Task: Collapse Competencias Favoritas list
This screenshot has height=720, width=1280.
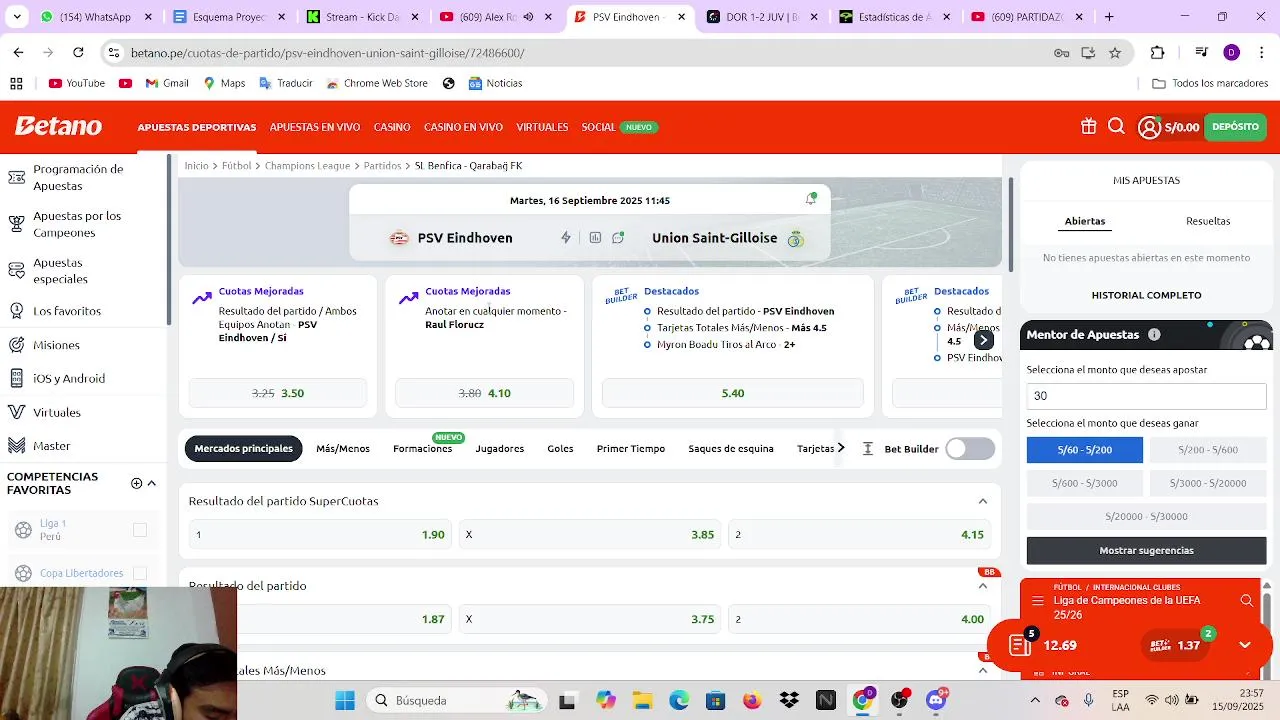Action: [x=152, y=483]
